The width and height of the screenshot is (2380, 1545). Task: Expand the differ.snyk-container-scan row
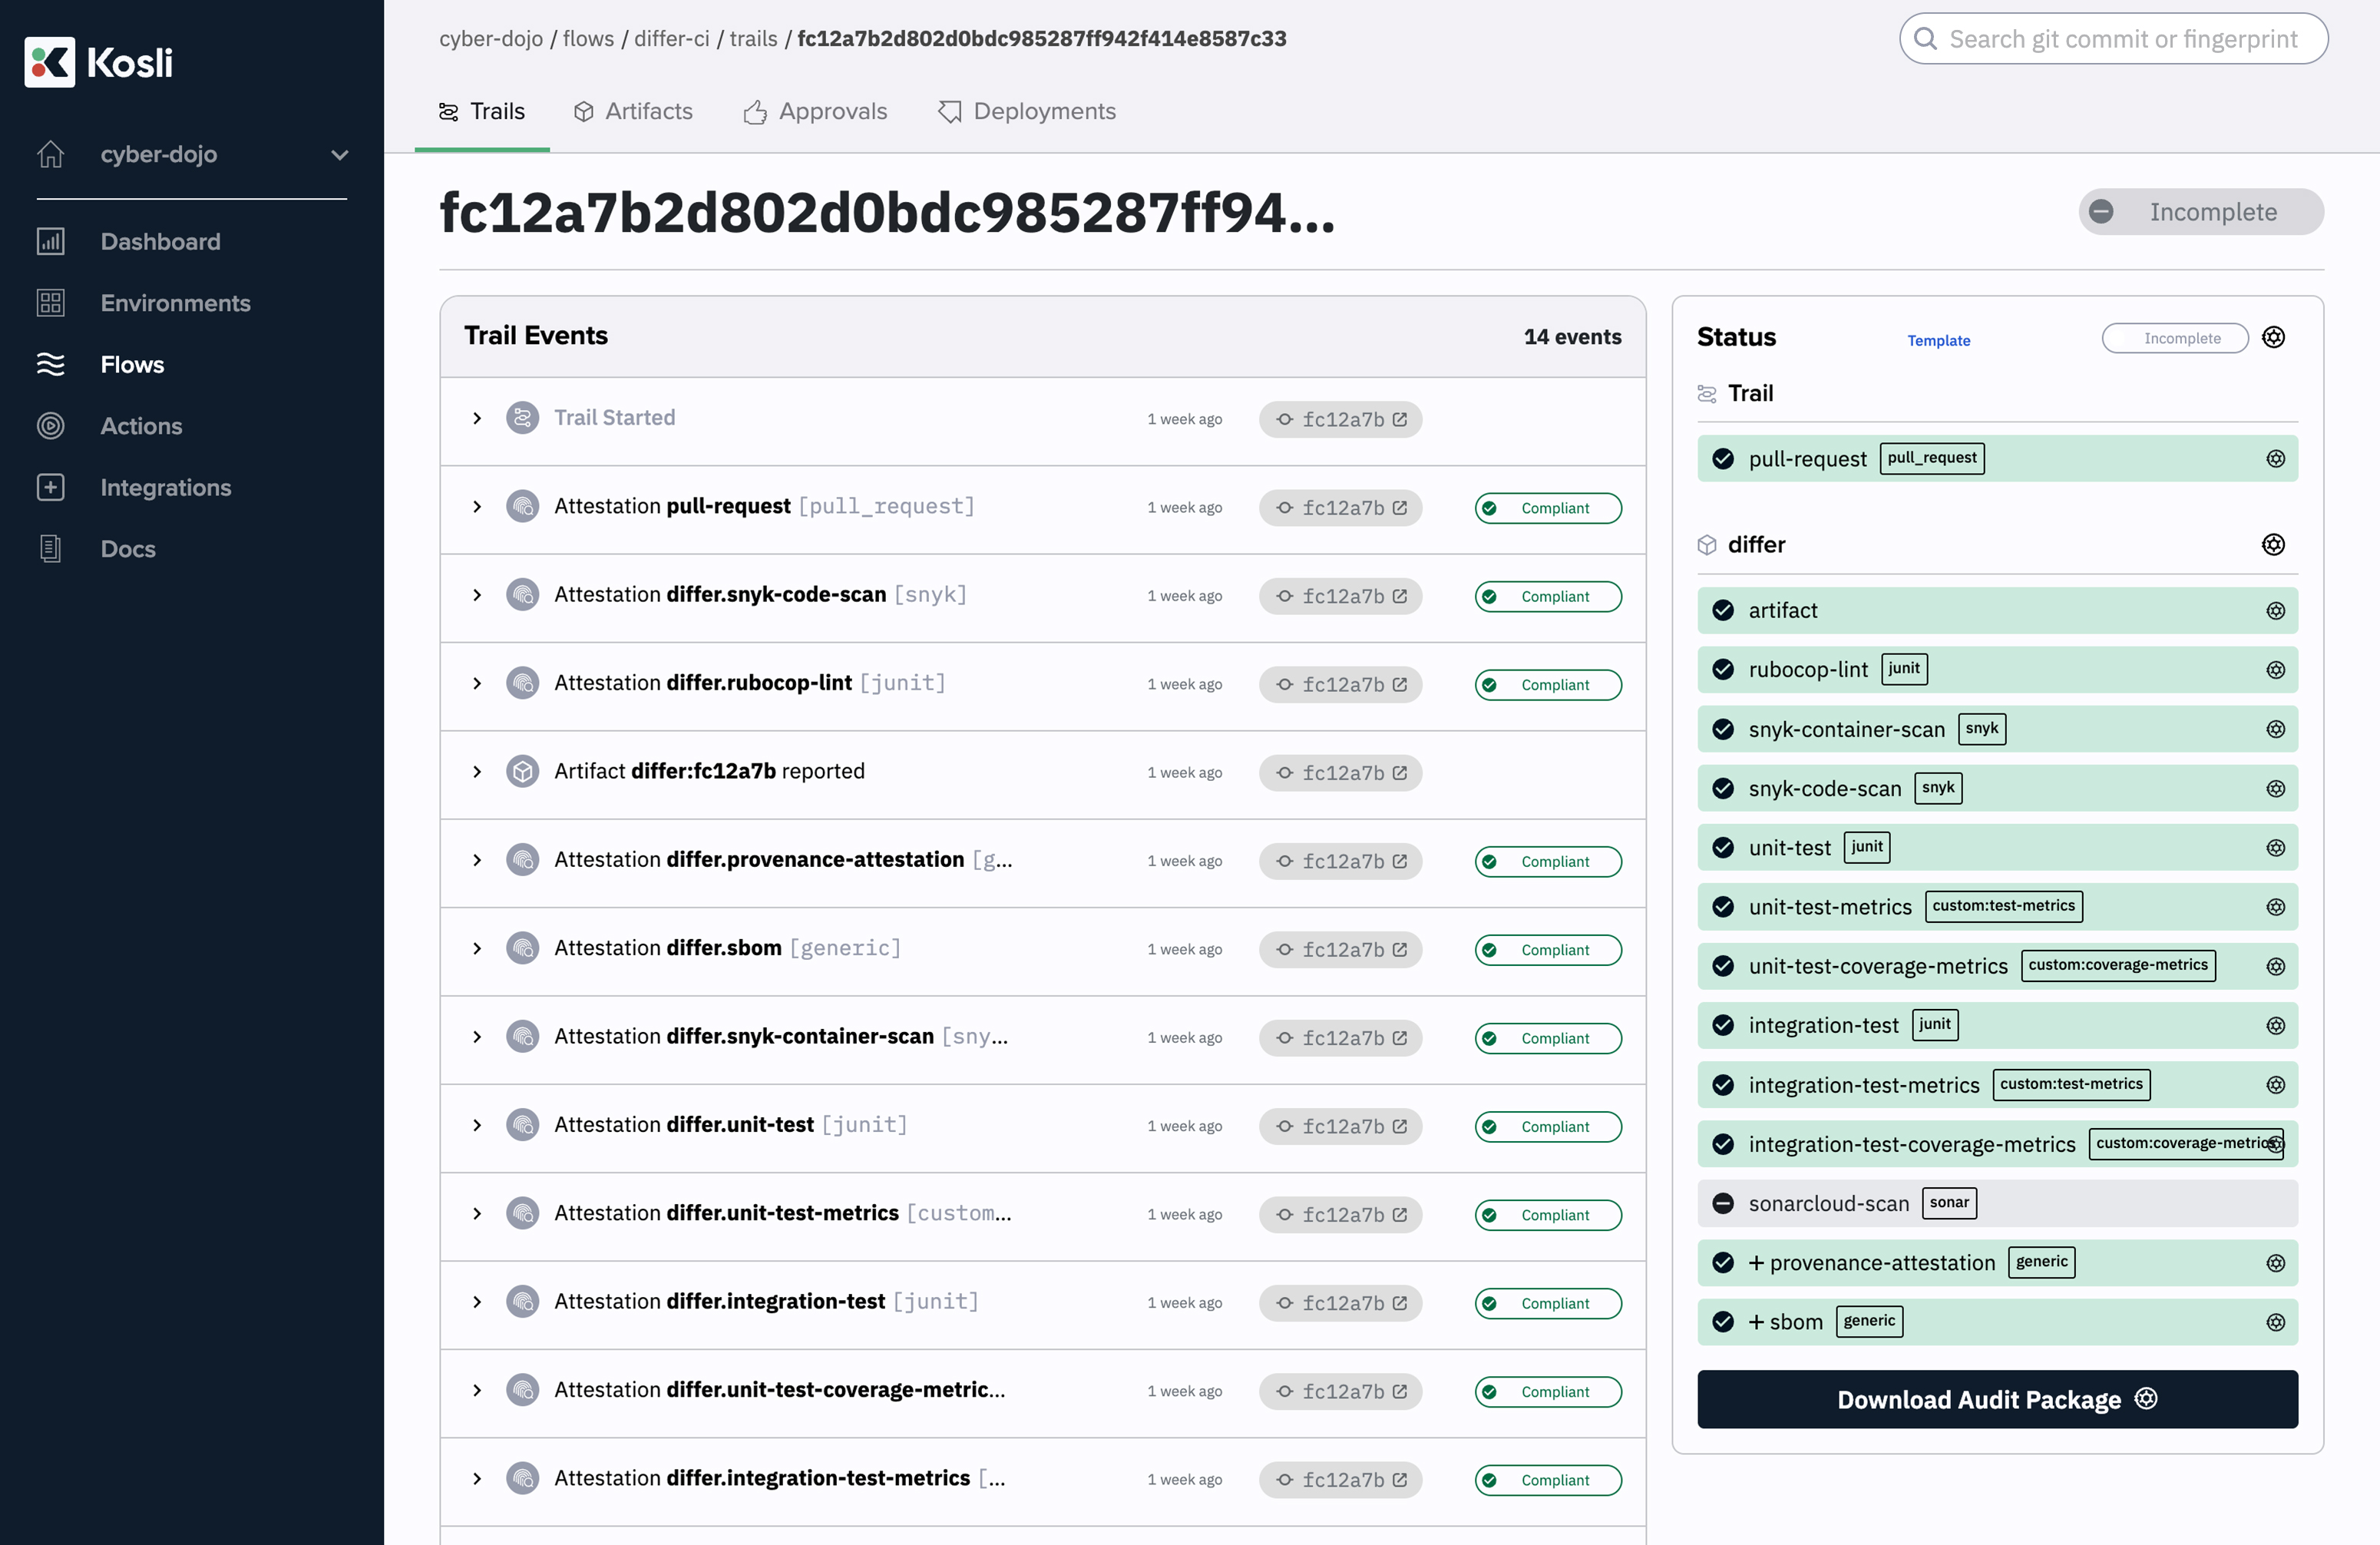click(x=477, y=1037)
